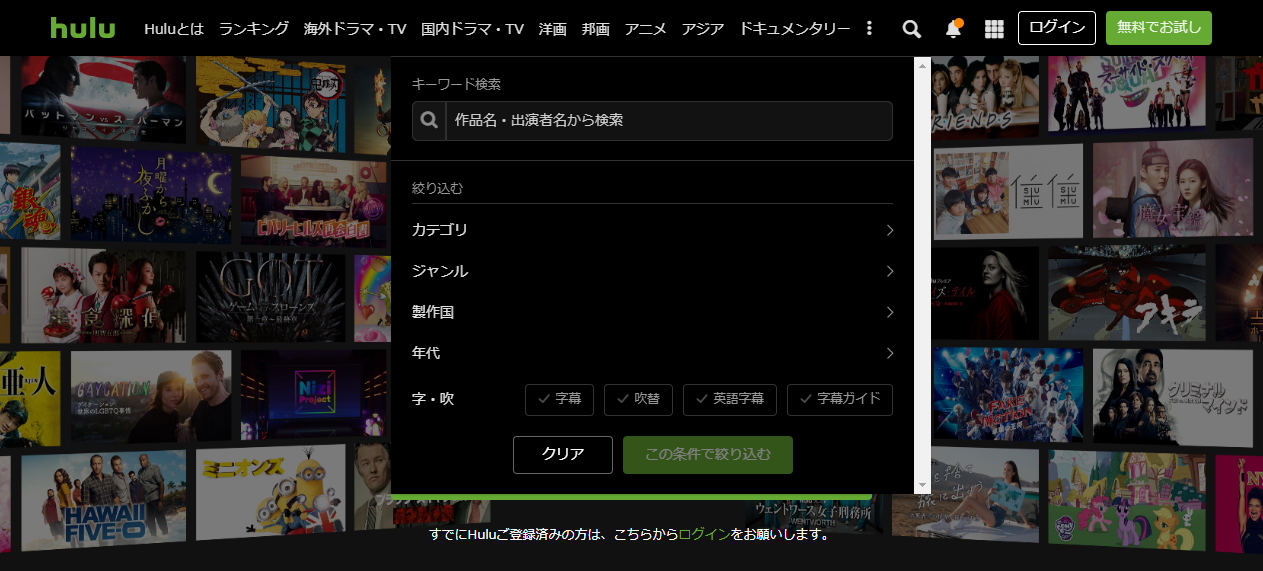This screenshot has height=571, width=1263.
Task: Toggle the 字幕ガイド filter
Action: coord(840,399)
